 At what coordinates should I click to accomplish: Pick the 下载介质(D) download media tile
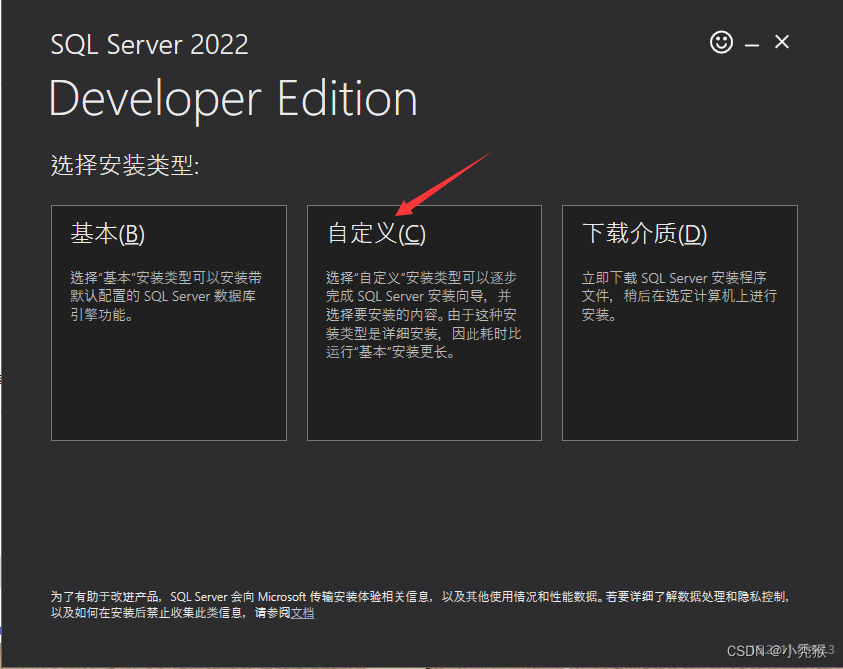coord(679,322)
